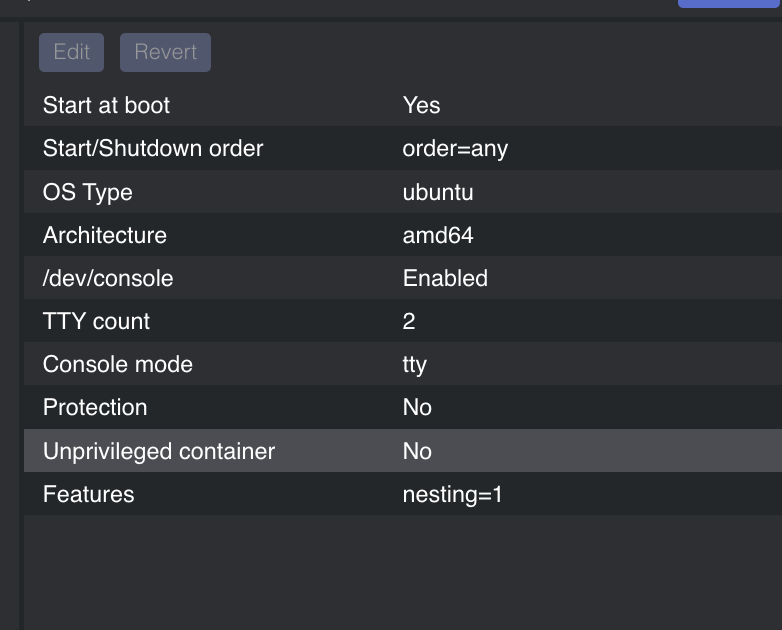Select the Console mode row
This screenshot has height=630, width=782.
pos(403,364)
